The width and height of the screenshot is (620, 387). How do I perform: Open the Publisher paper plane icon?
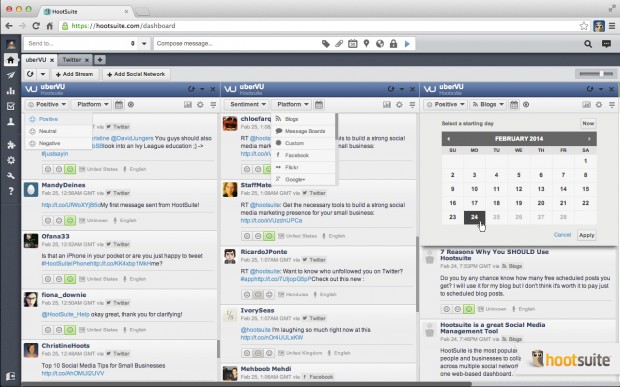coord(11,75)
